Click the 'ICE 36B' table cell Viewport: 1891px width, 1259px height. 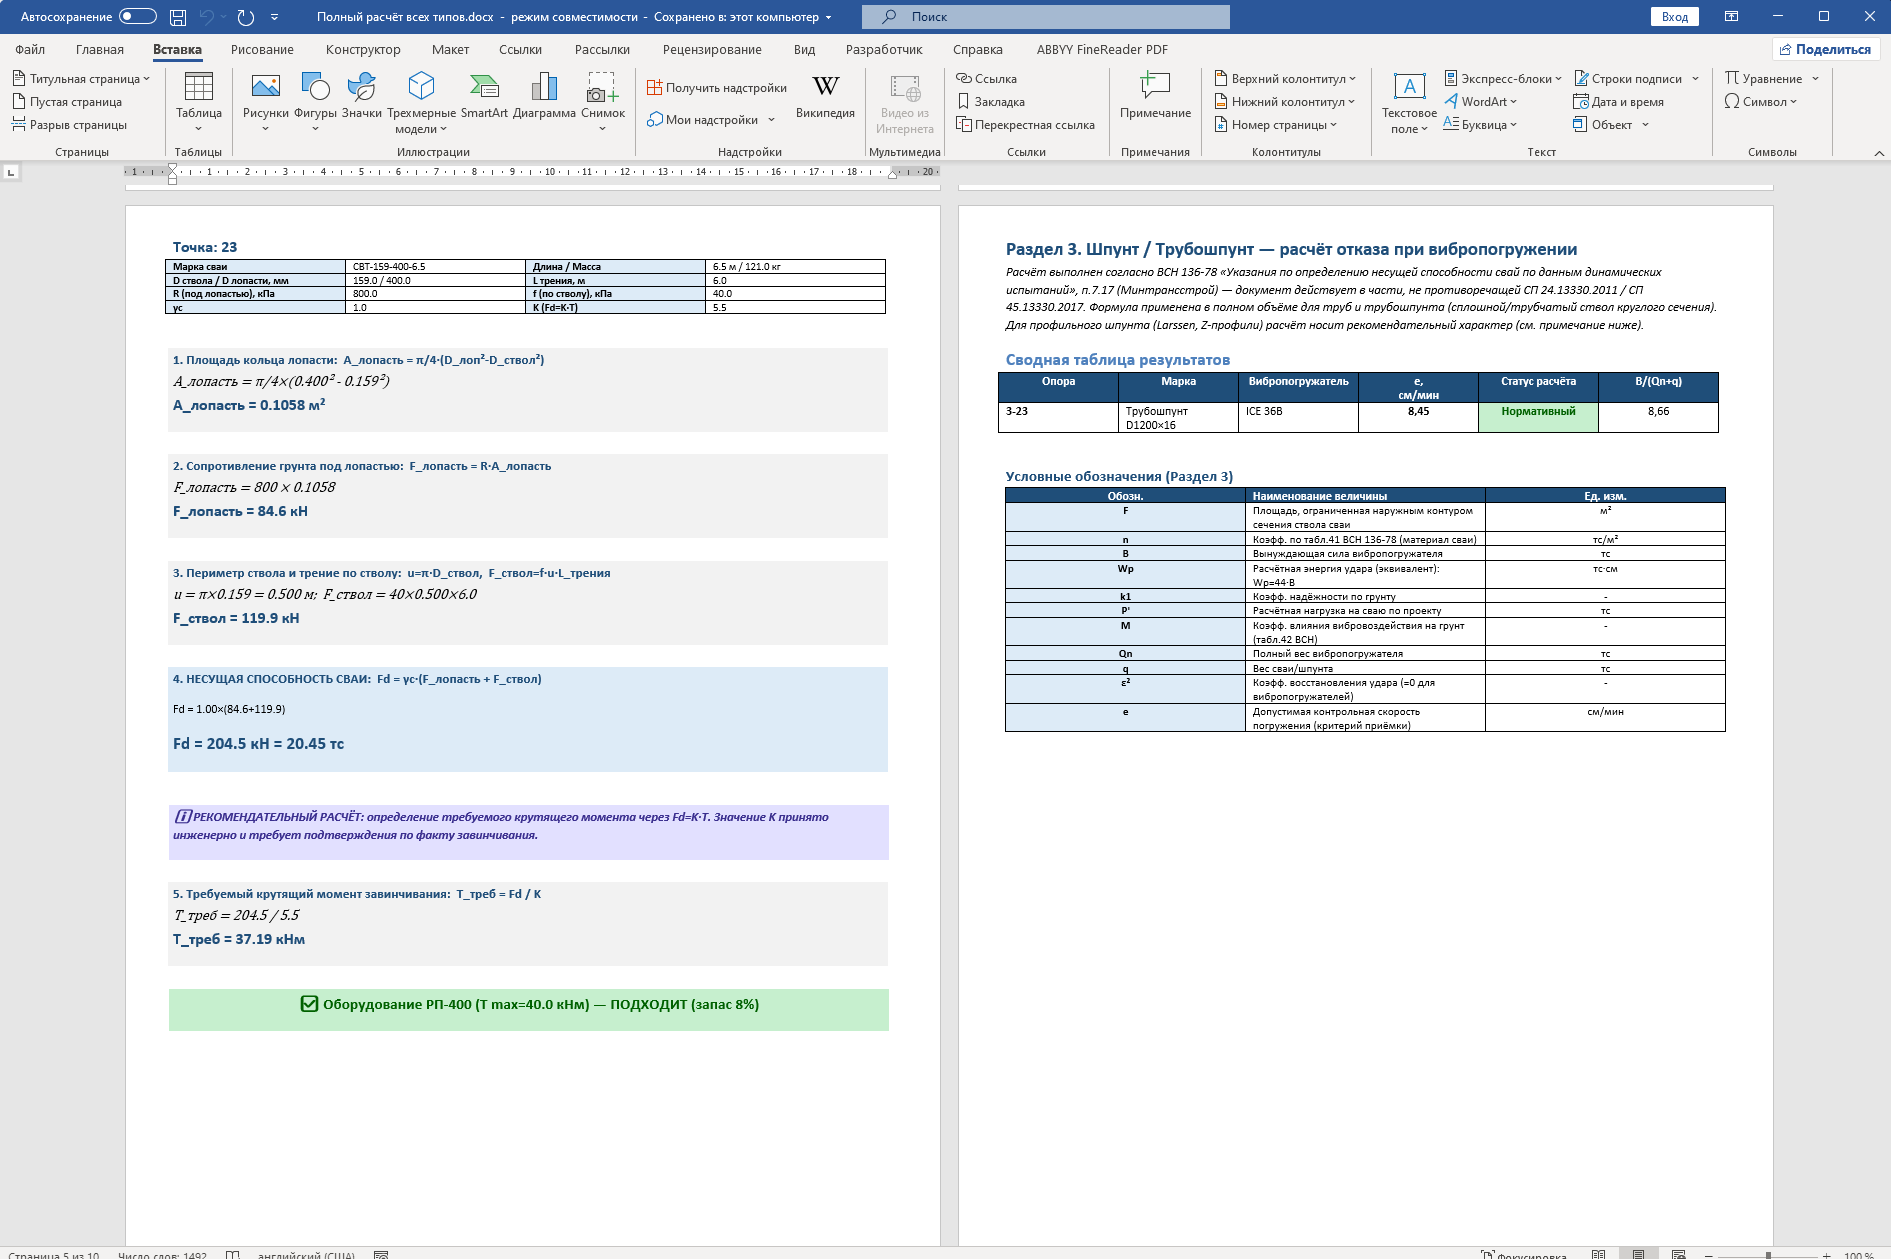click(x=1298, y=417)
